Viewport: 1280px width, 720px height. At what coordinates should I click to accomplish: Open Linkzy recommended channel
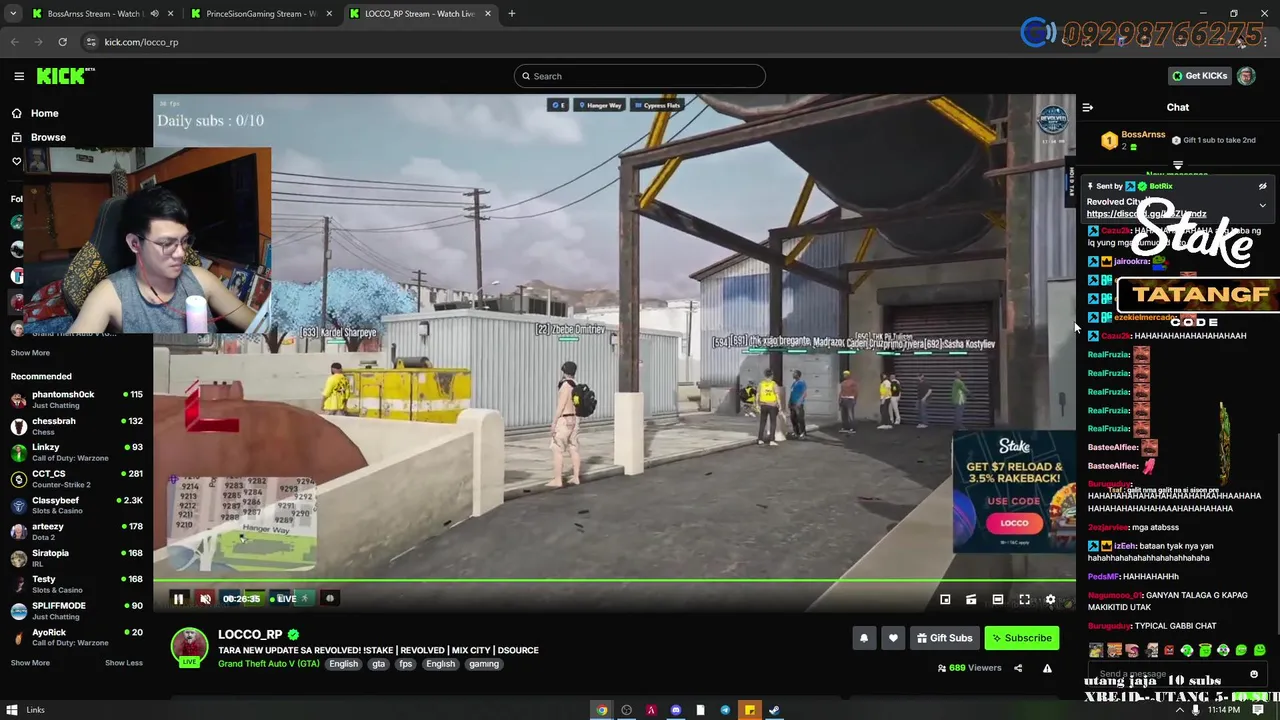click(x=77, y=452)
